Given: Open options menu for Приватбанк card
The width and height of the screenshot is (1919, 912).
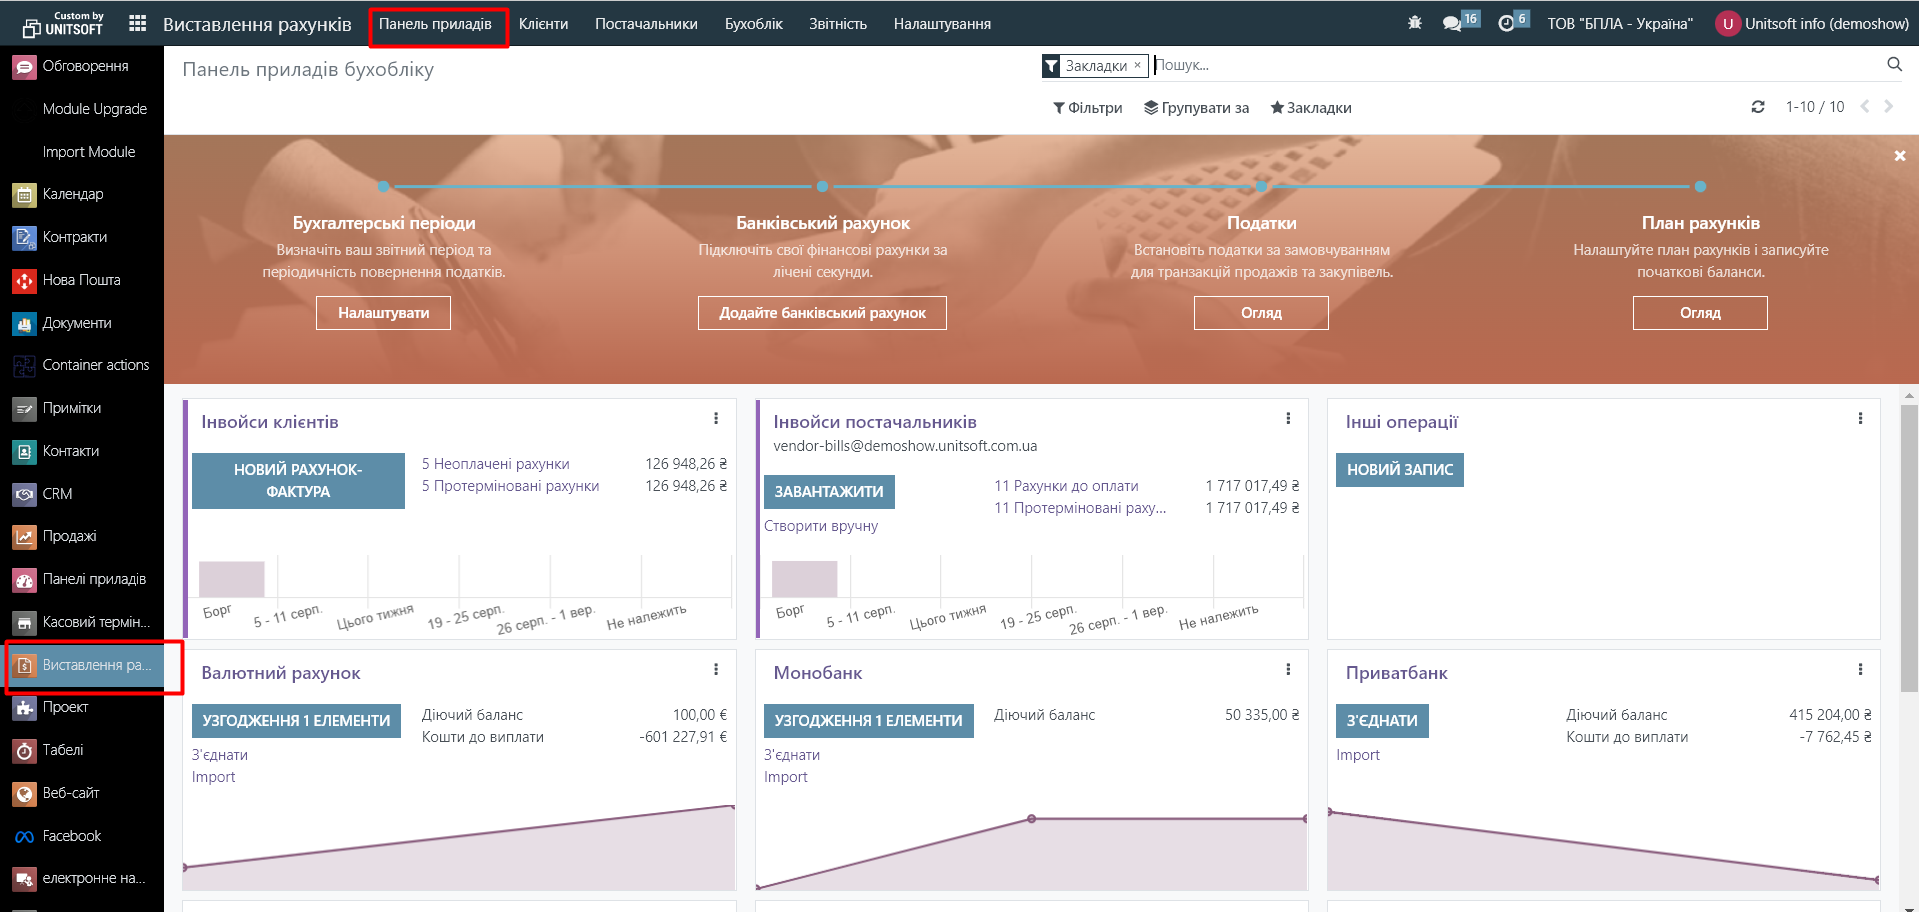Looking at the screenshot, I should [1860, 670].
